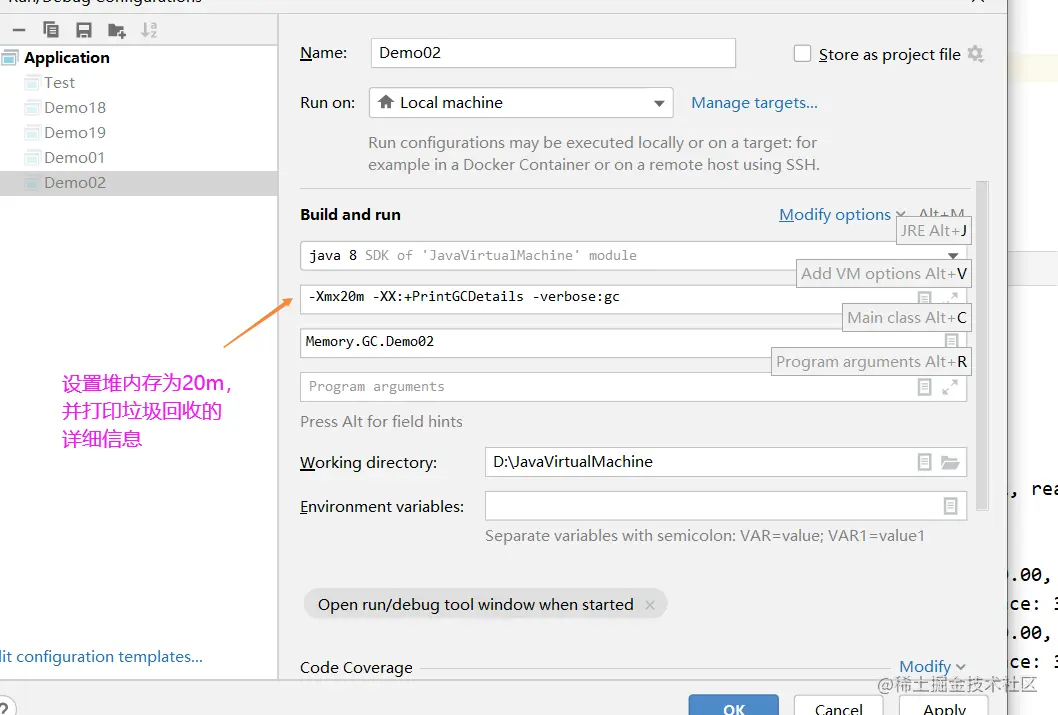Click the JRE Alt+J hint

coord(934,231)
